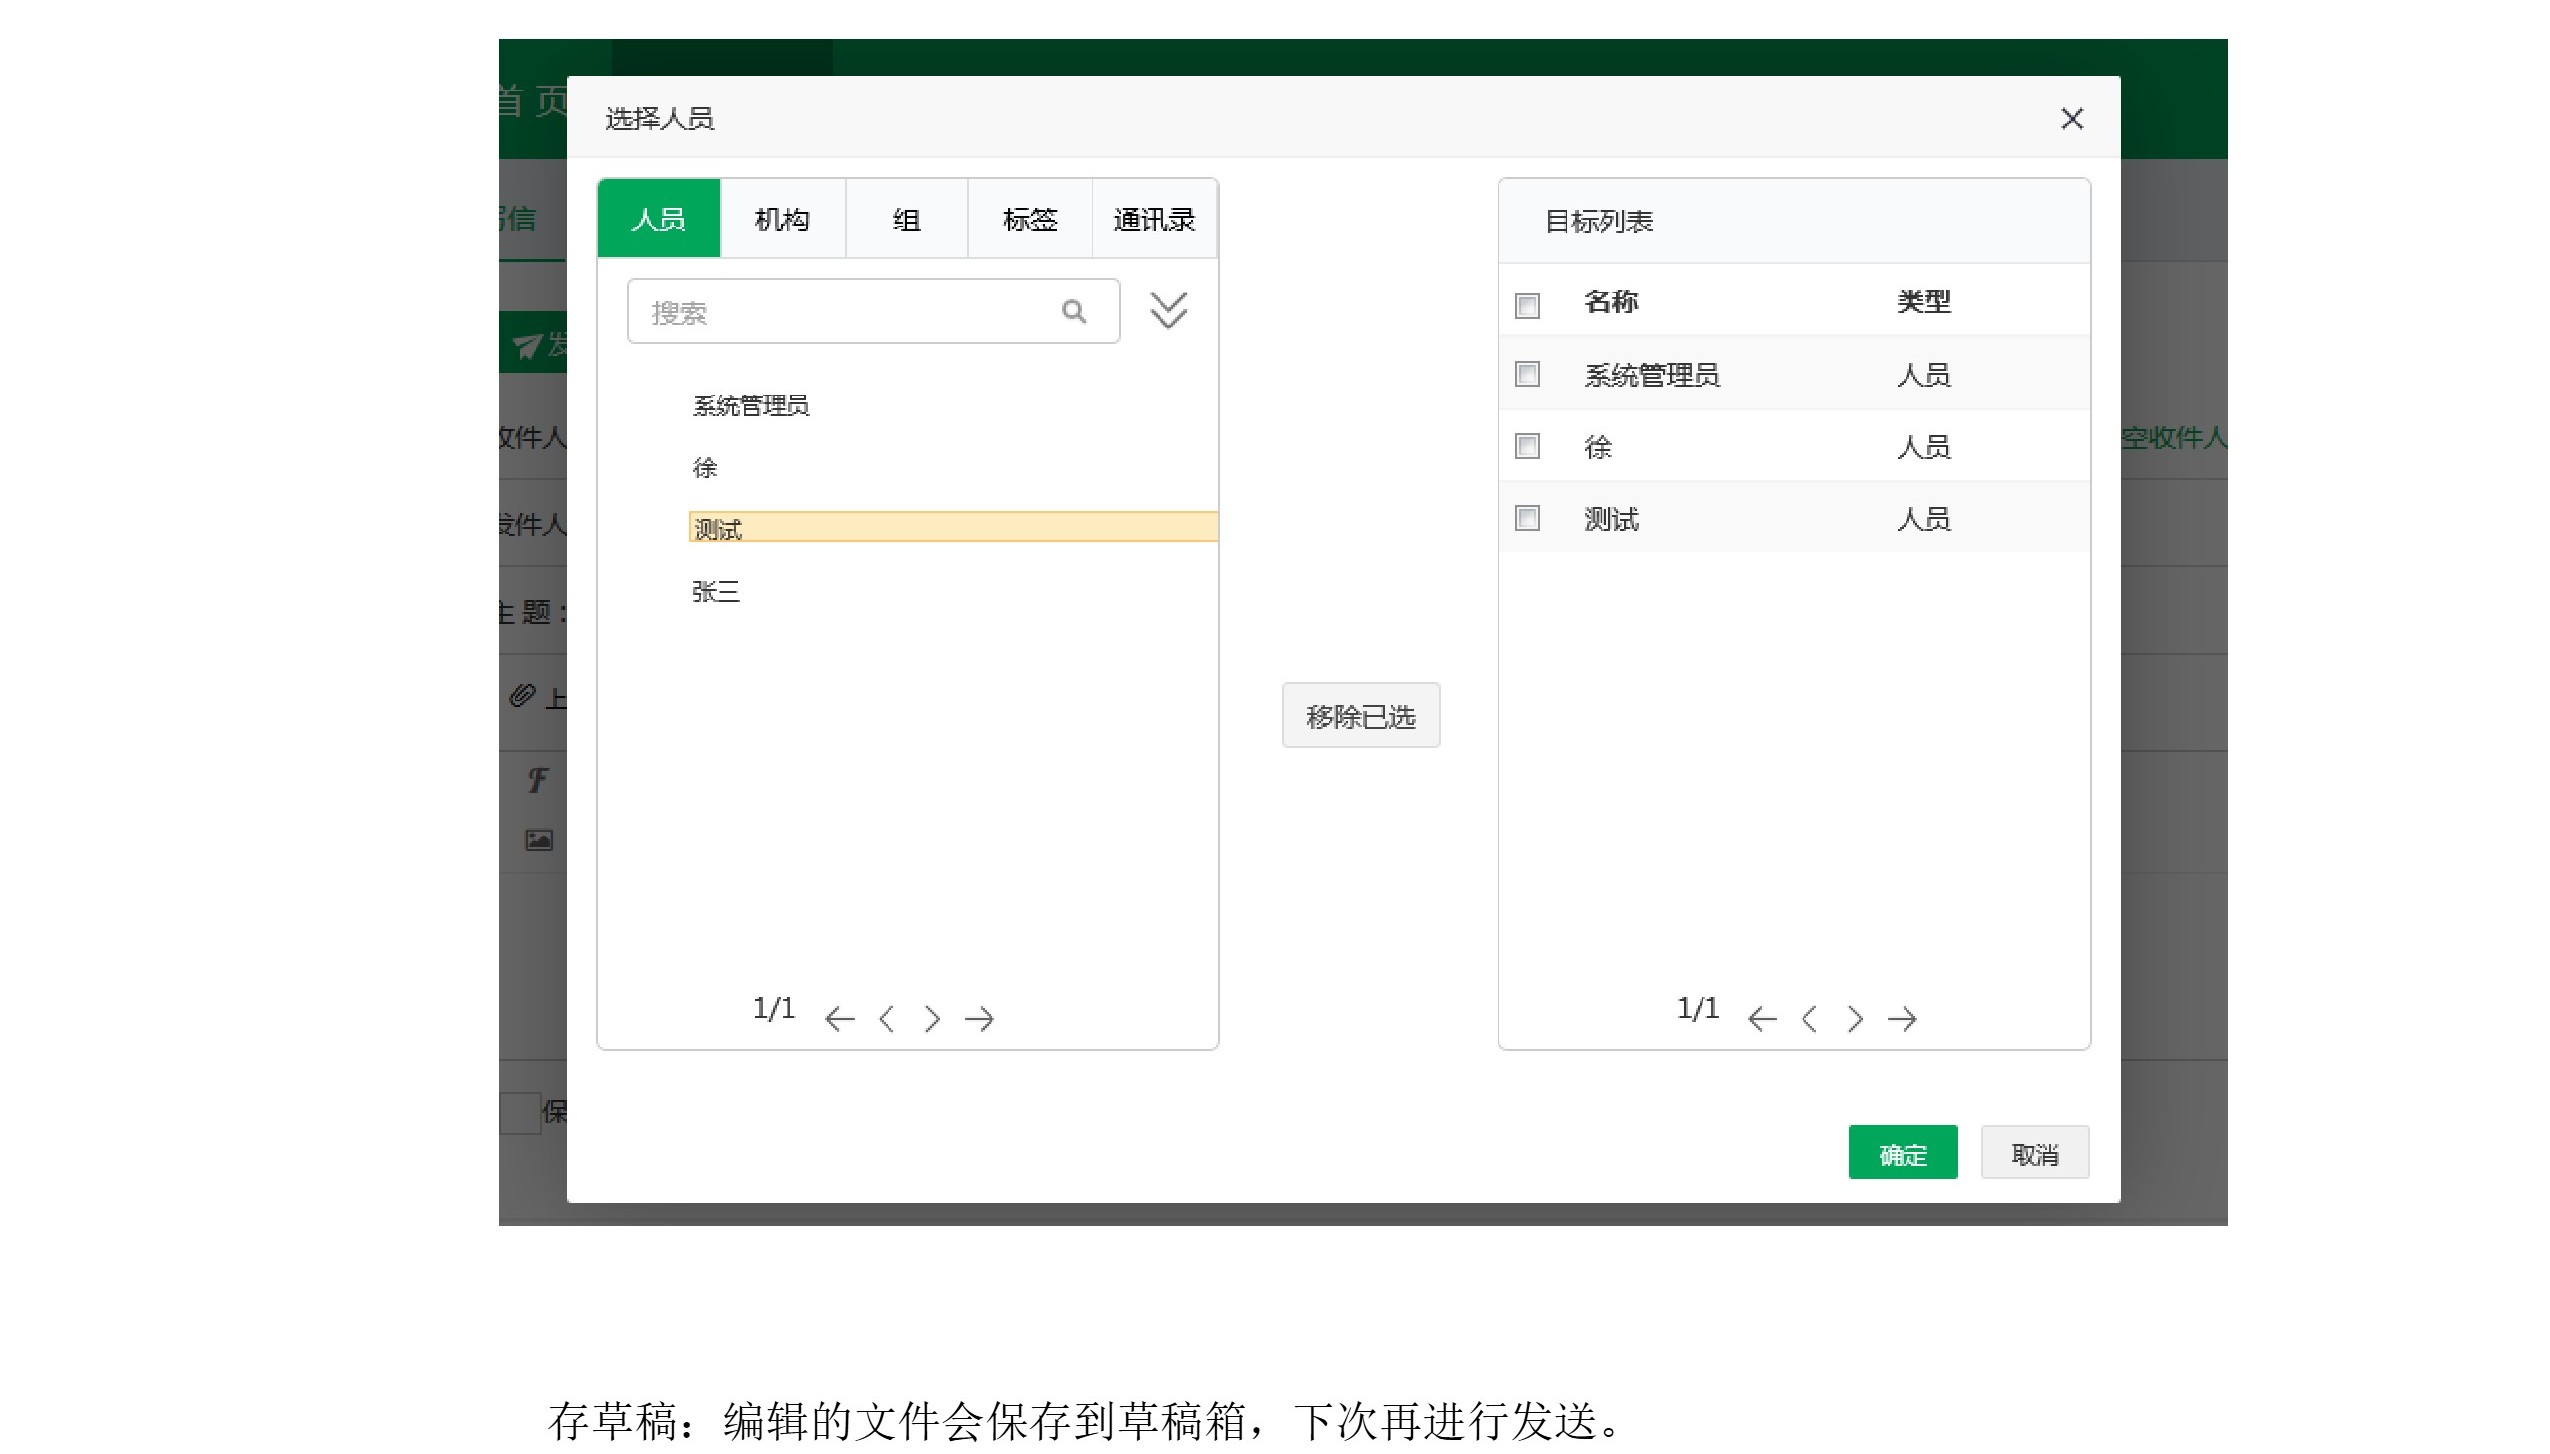2550x1454 pixels.
Task: Click the search magnifier icon
Action: (1073, 312)
